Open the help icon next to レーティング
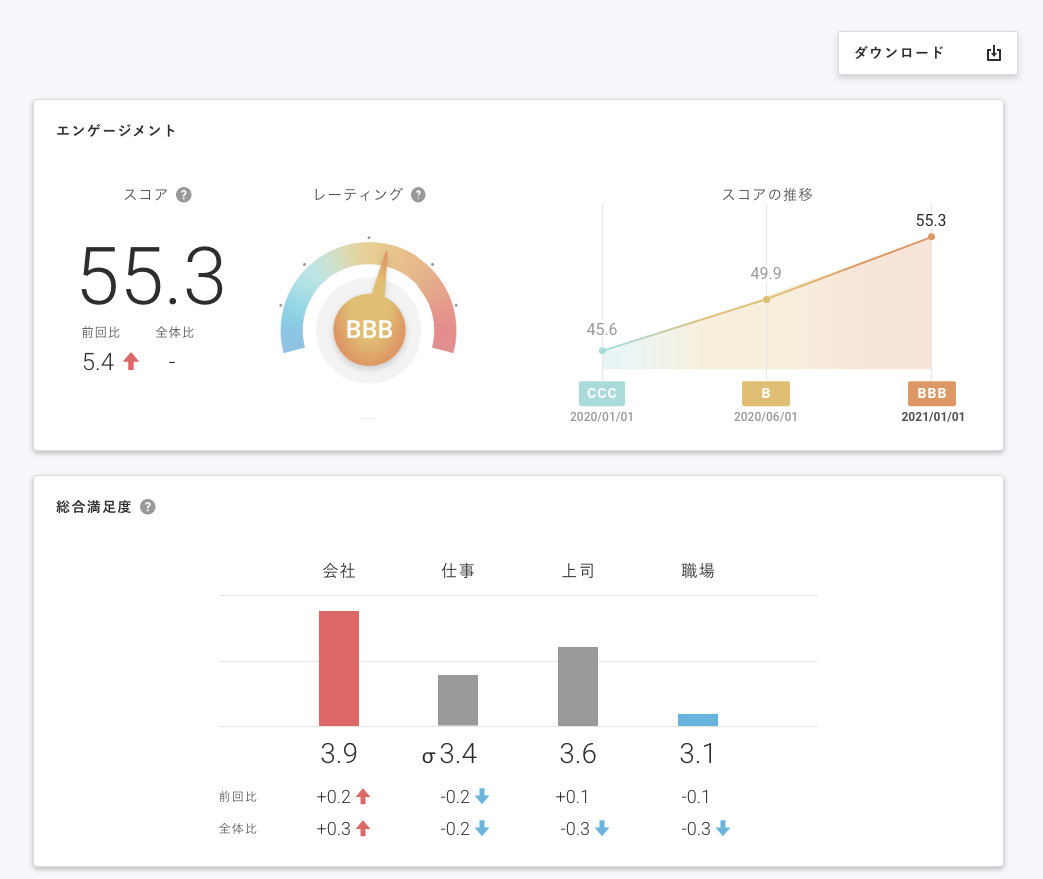1043x879 pixels. point(418,195)
